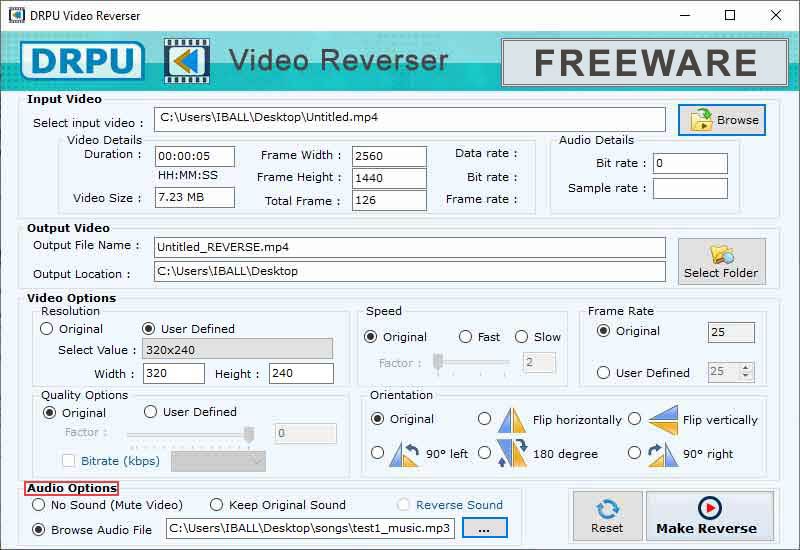Choose Slow speed option
This screenshot has width=800, height=550.
tap(521, 337)
